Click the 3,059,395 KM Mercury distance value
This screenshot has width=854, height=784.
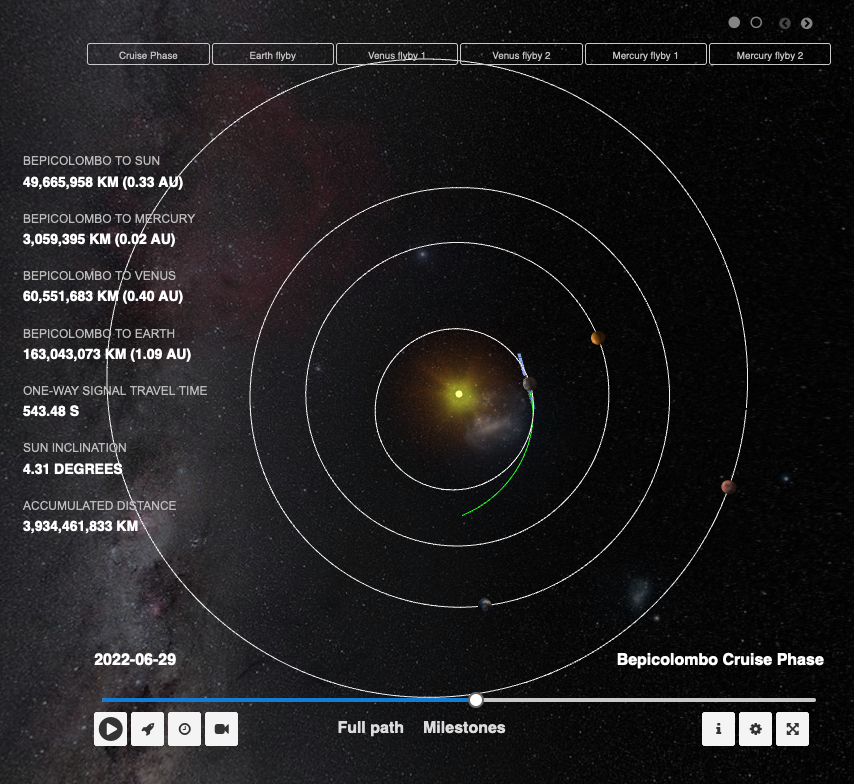99,239
